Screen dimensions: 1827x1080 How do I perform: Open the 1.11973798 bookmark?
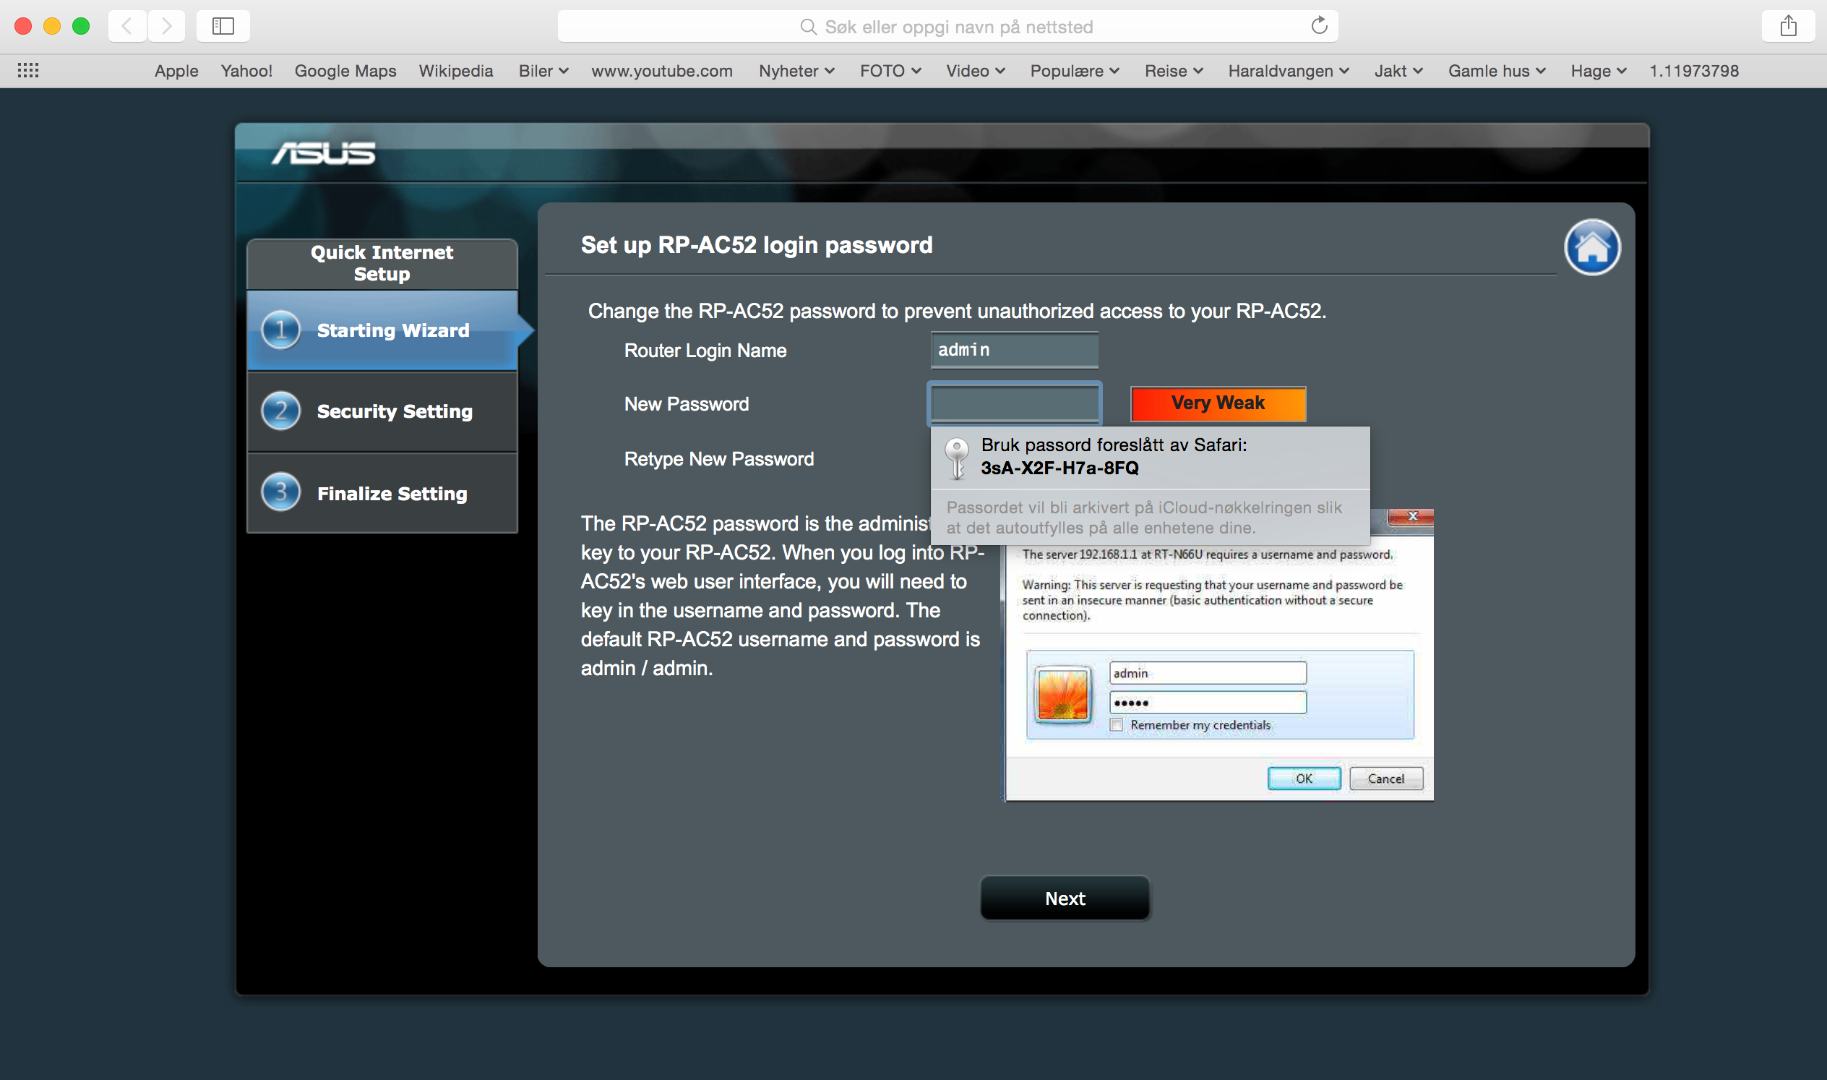click(1694, 71)
